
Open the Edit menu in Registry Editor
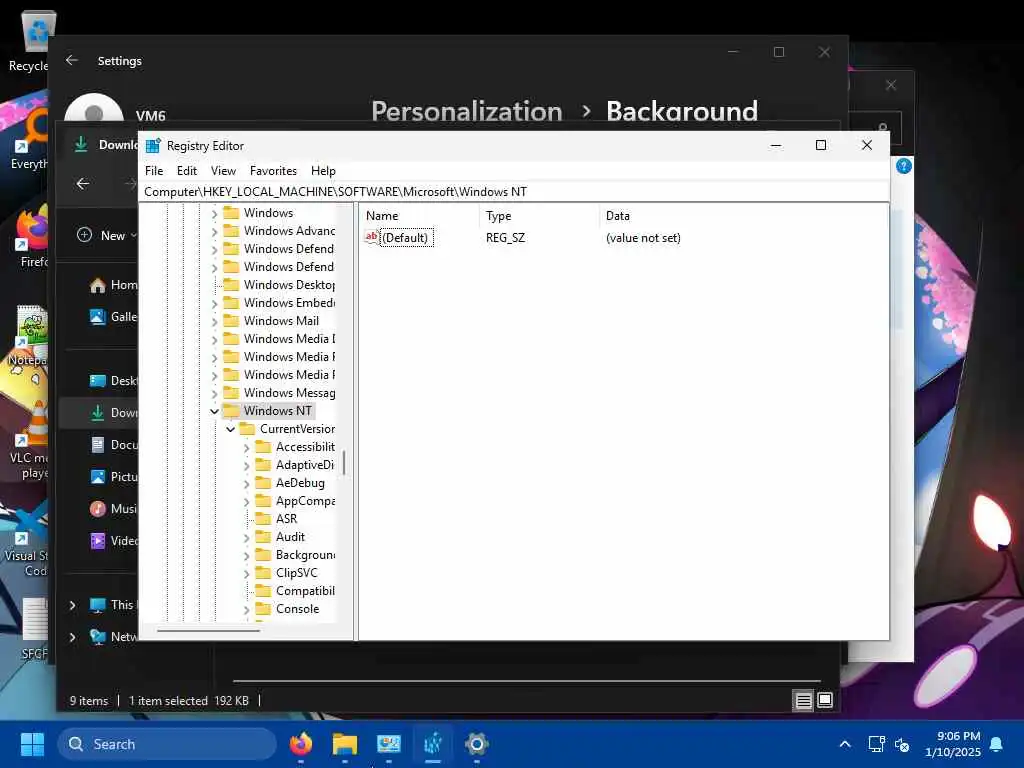click(187, 170)
